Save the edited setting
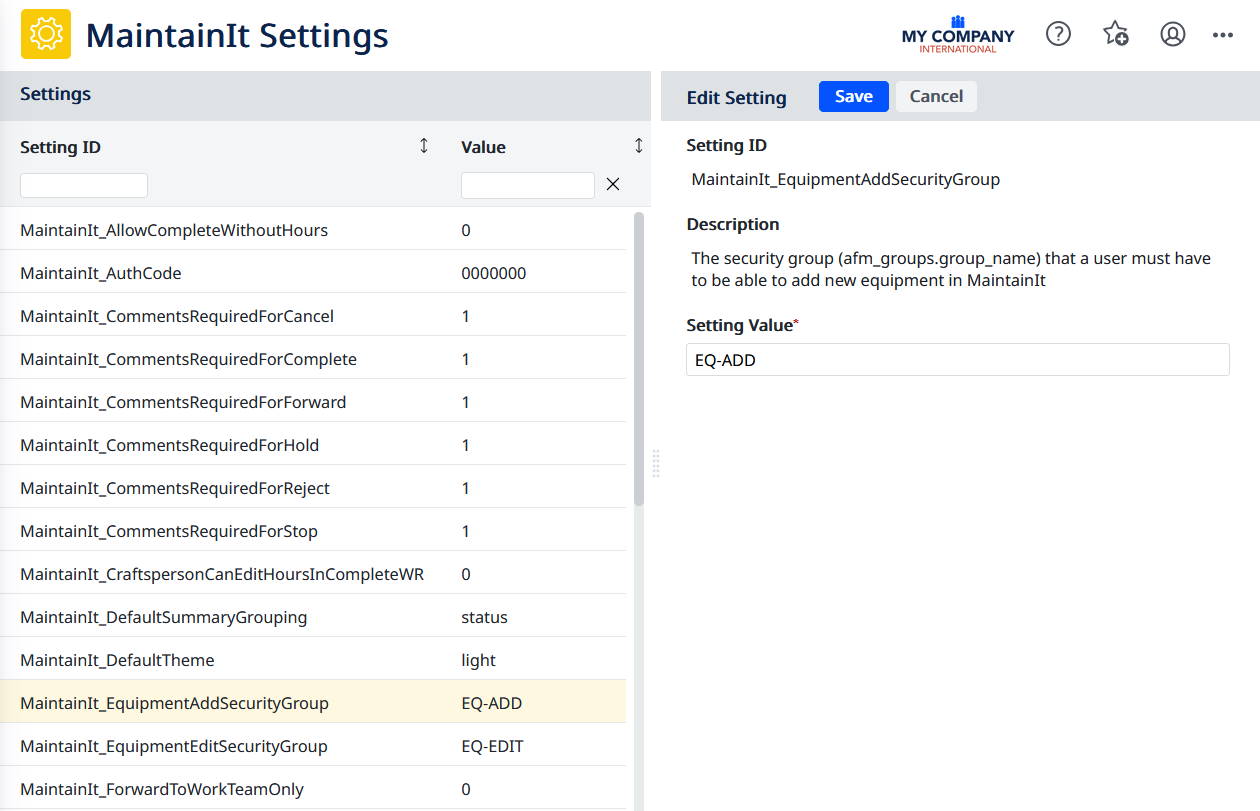1260x811 pixels. click(853, 96)
